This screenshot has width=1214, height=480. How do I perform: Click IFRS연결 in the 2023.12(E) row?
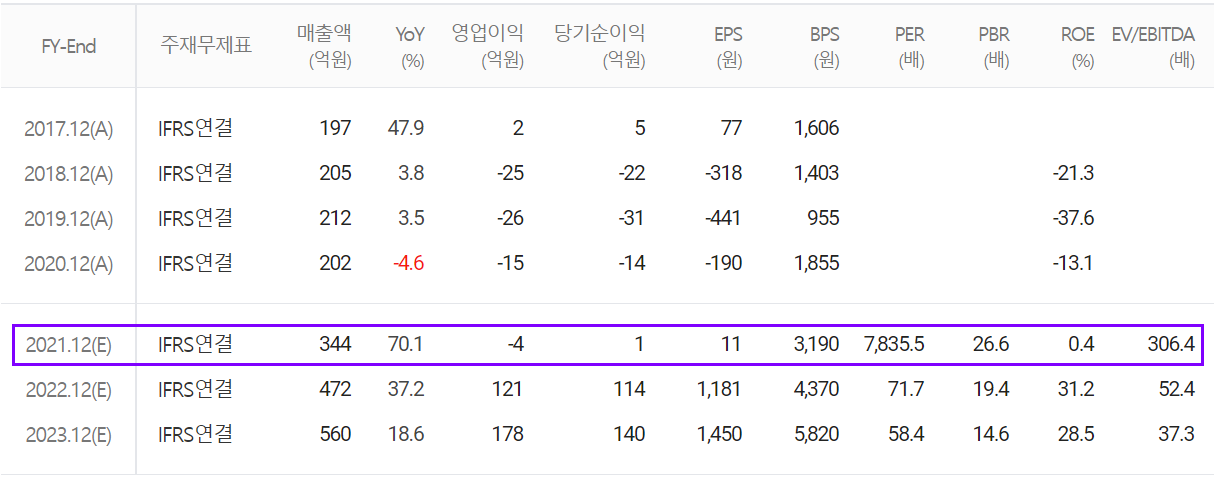click(196, 434)
